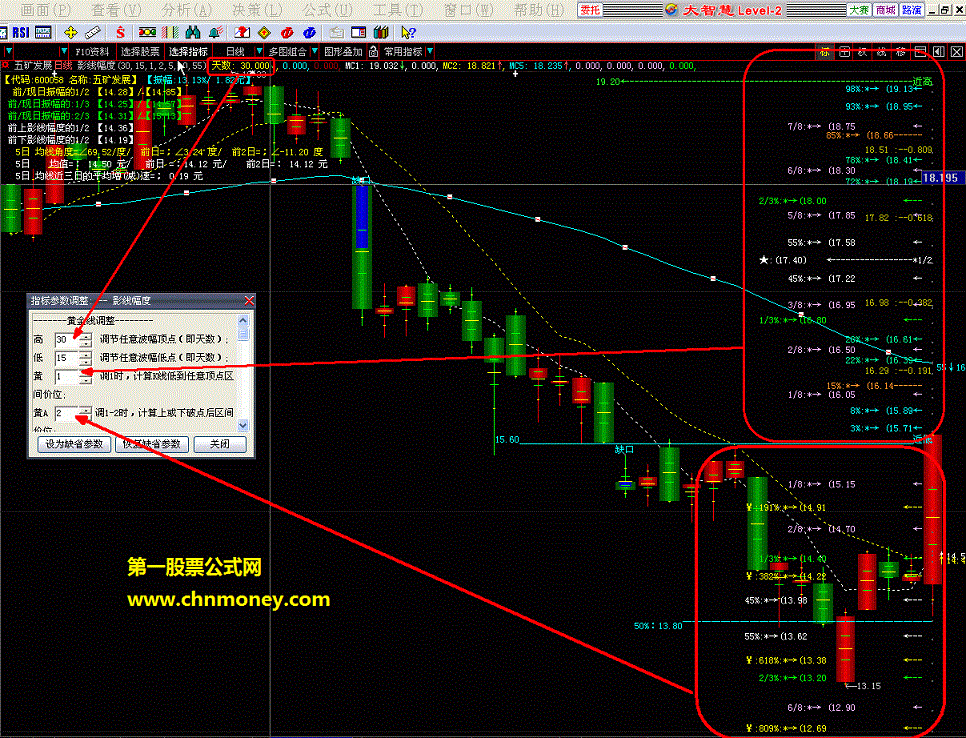Screen dimensions: 966x738
Task: Open the 查看(V) menu
Action: pyautogui.click(x=116, y=10)
